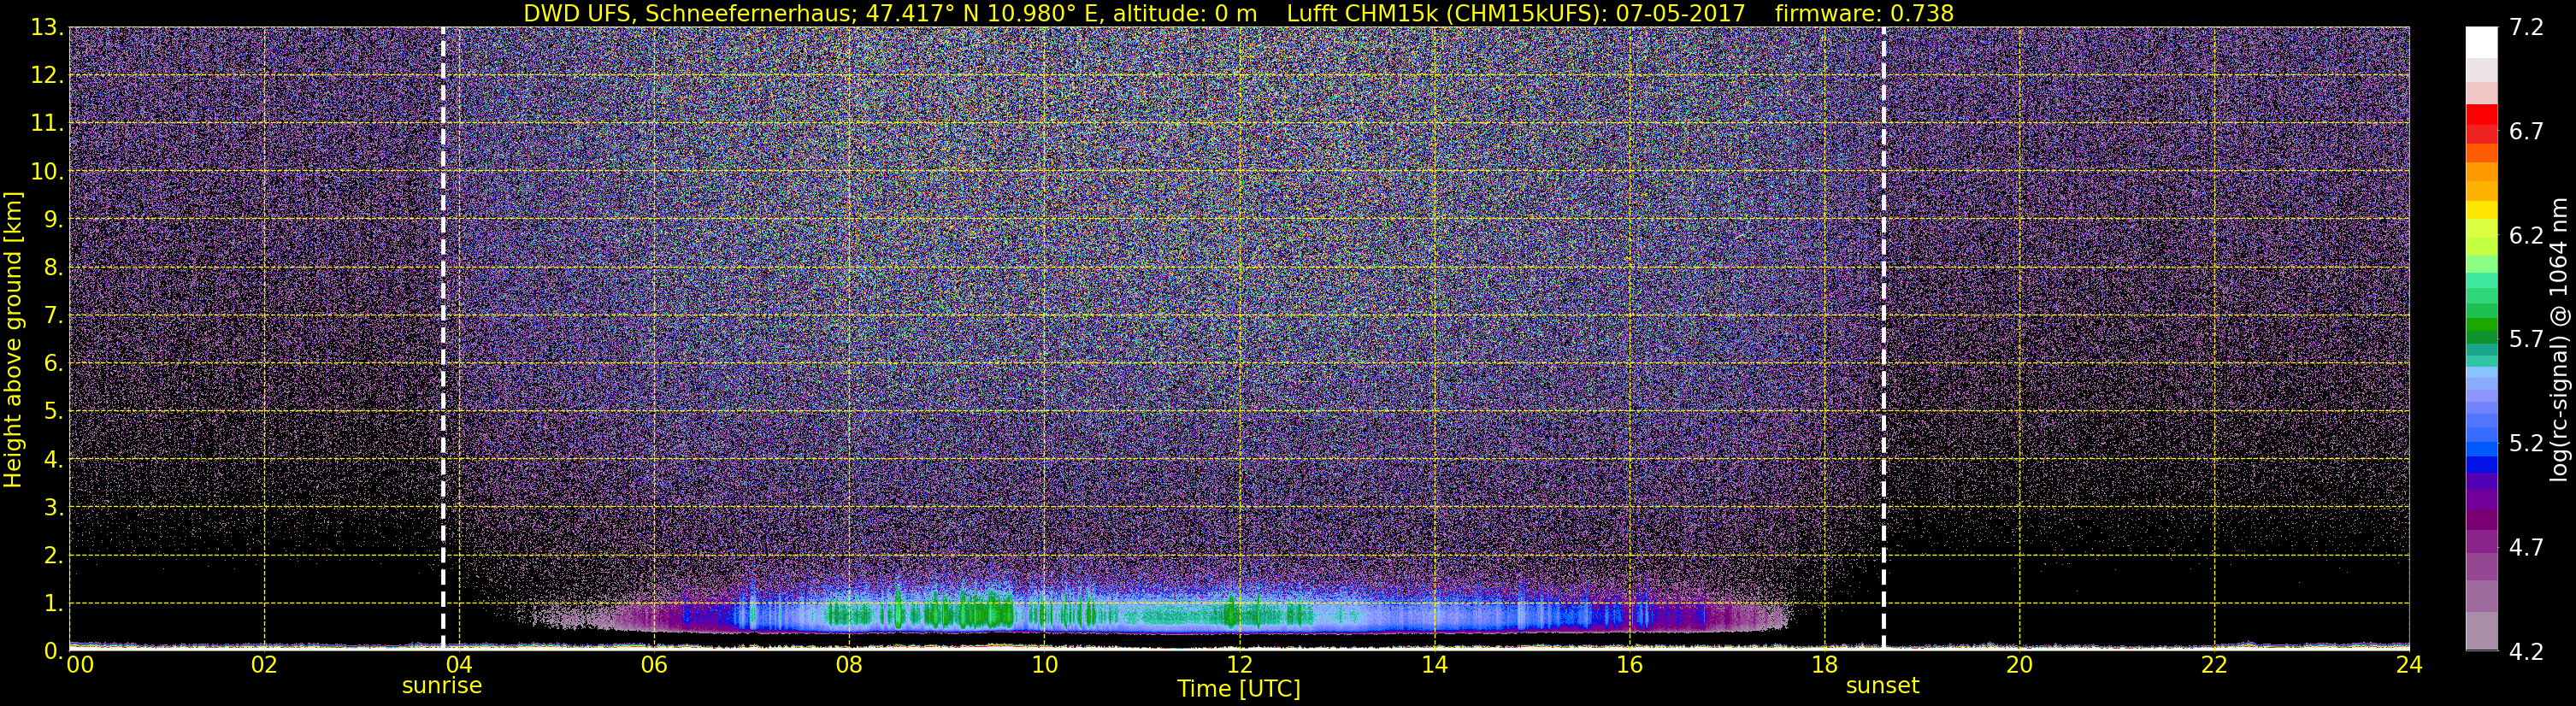Image resolution: width=2576 pixels, height=706 pixels.
Task: Click the white top segment of the colorbar
Action: pyautogui.click(x=2481, y=42)
